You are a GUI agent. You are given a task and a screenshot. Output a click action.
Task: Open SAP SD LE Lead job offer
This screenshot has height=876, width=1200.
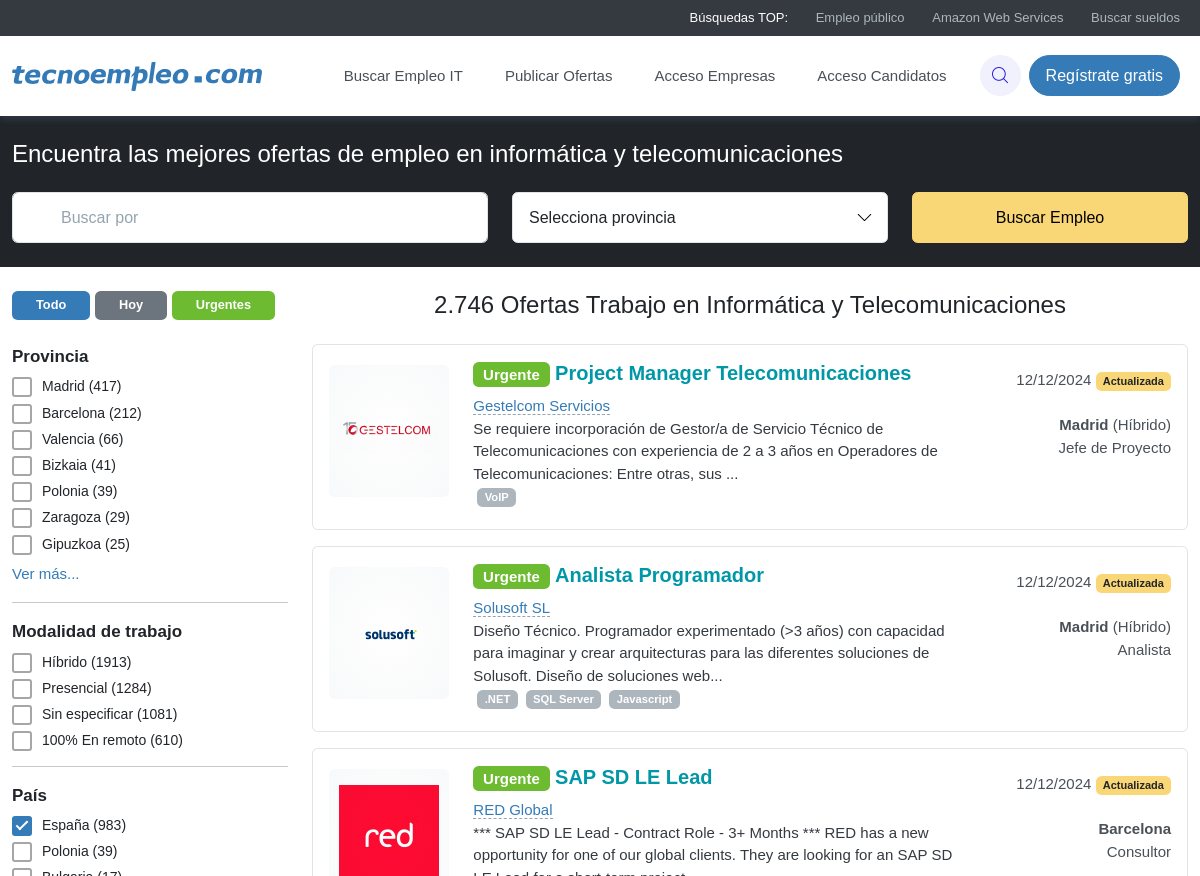634,777
